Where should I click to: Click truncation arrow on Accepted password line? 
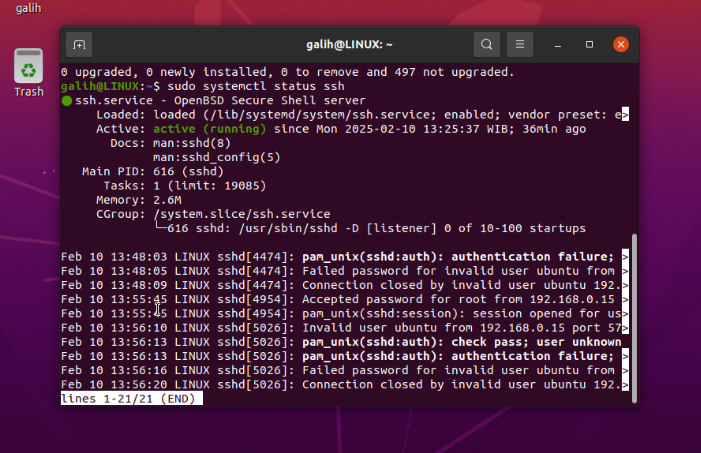(625, 299)
